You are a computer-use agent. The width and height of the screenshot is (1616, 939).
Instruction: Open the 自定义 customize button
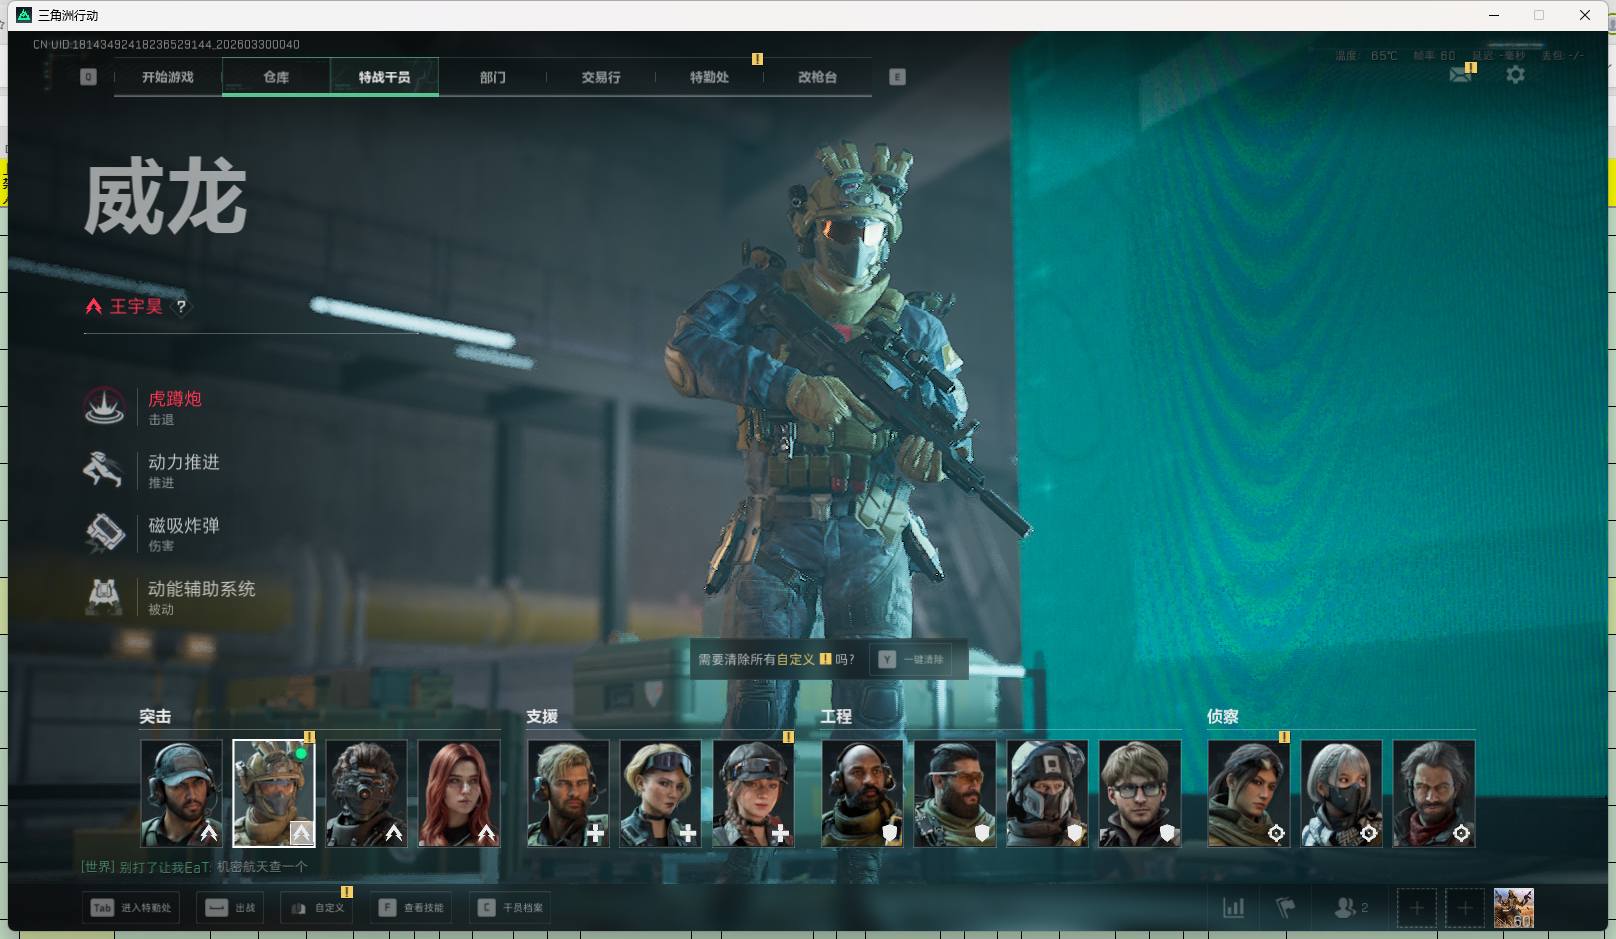317,908
